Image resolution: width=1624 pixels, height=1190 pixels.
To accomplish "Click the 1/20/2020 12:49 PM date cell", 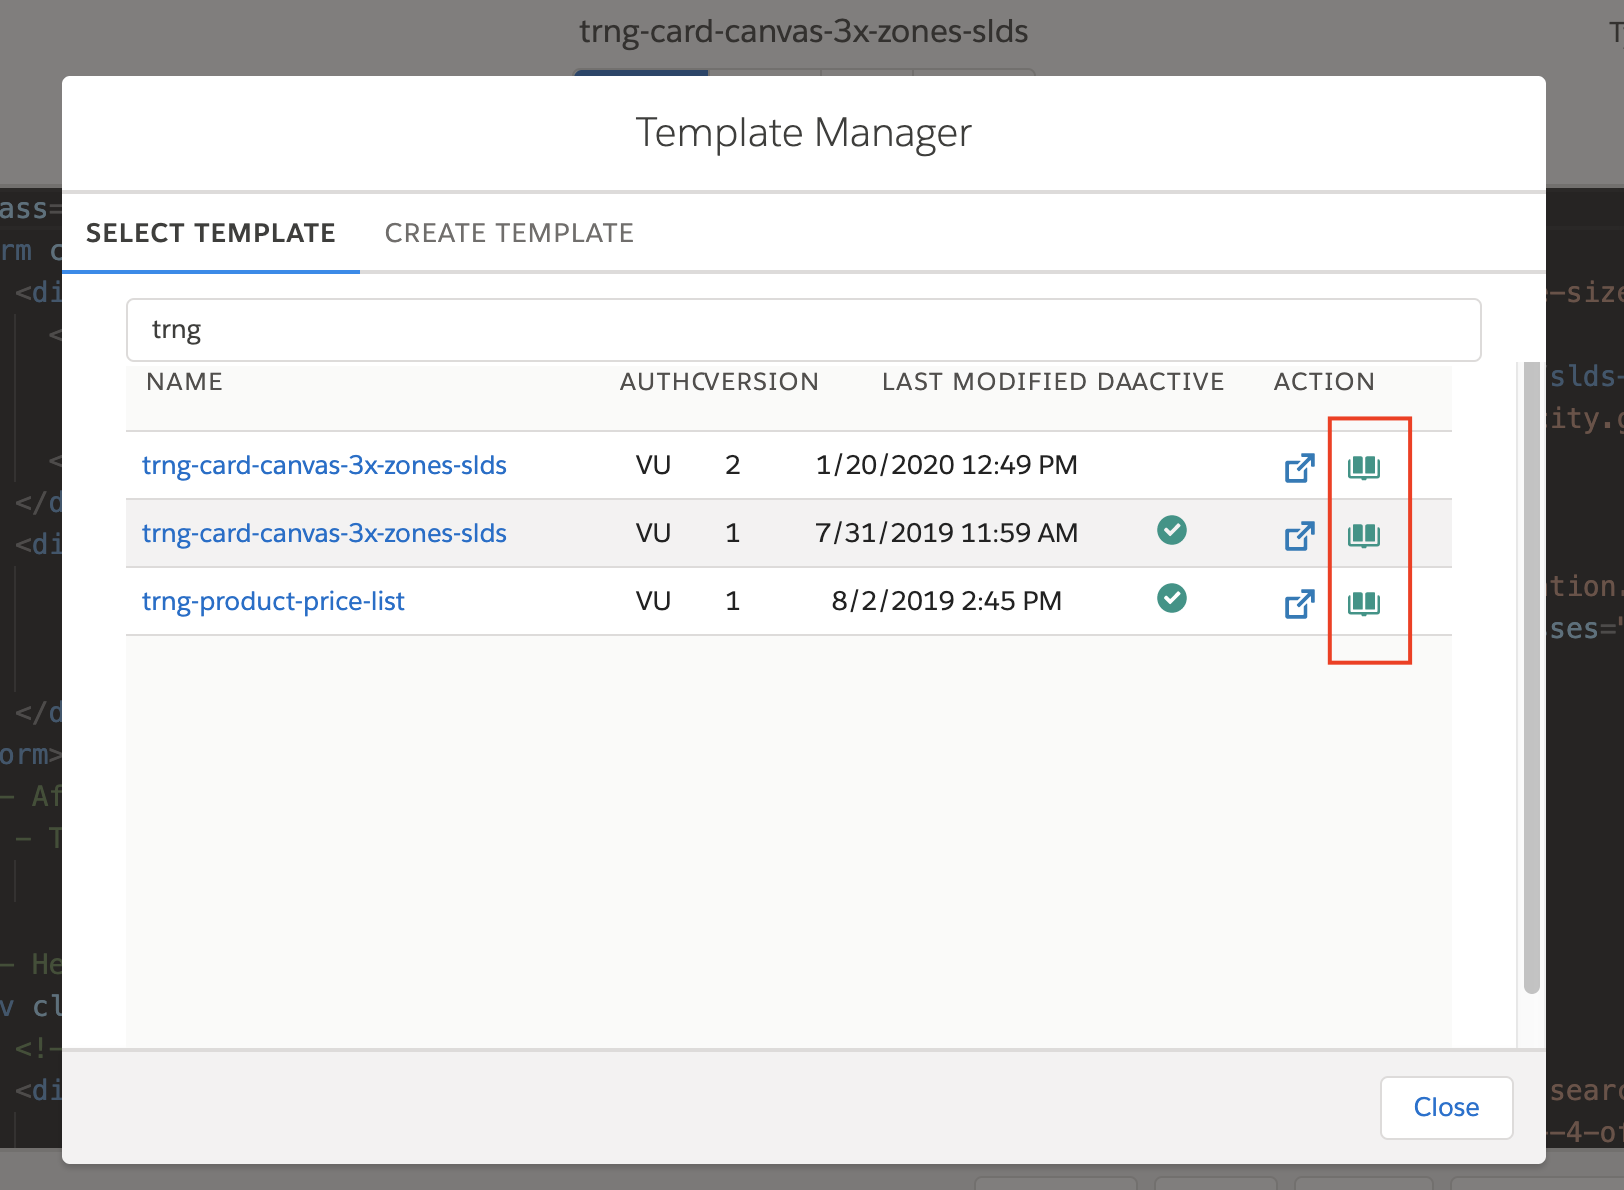I will tap(946, 465).
